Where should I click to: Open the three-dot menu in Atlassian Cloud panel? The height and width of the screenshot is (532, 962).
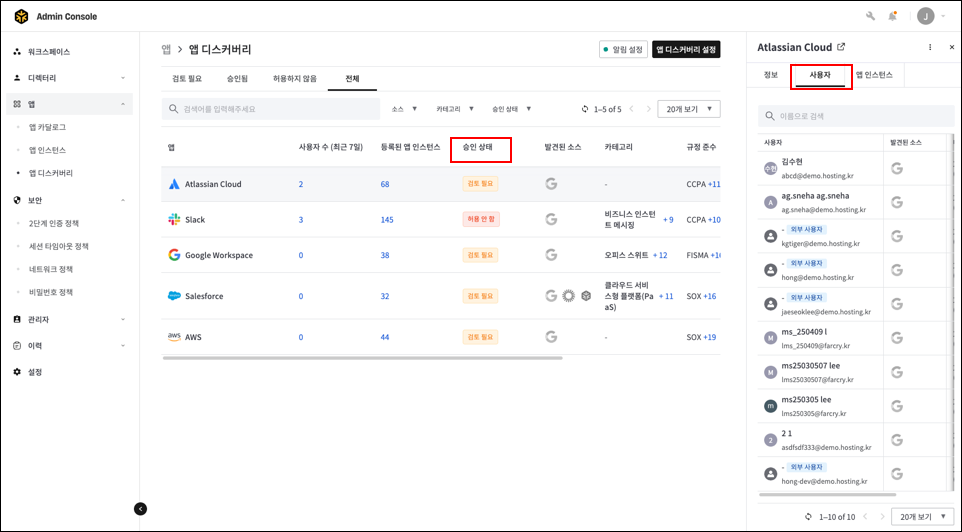click(x=930, y=47)
